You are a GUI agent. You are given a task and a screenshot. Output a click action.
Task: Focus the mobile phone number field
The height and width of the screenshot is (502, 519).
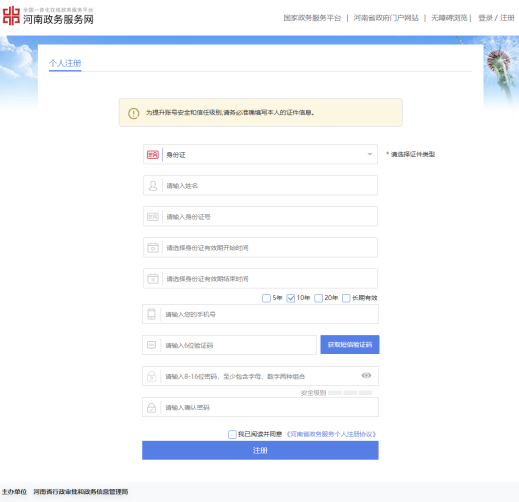[260, 314]
